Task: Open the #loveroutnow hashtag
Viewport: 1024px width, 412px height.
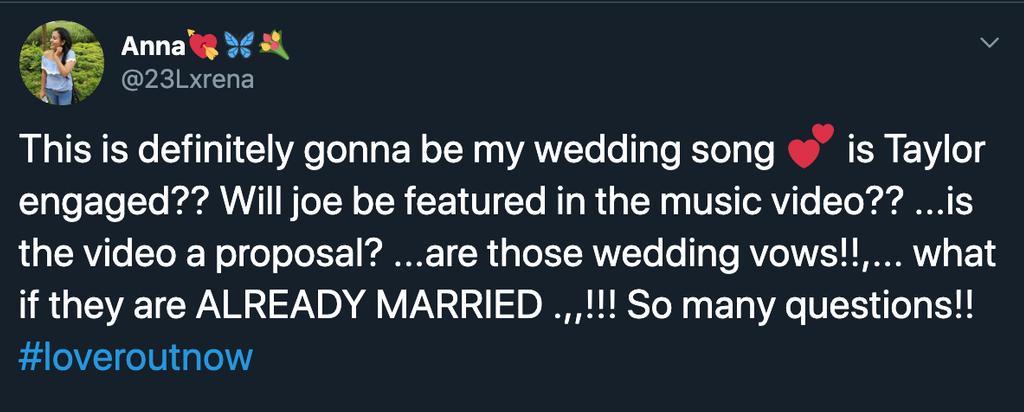Action: (135, 356)
